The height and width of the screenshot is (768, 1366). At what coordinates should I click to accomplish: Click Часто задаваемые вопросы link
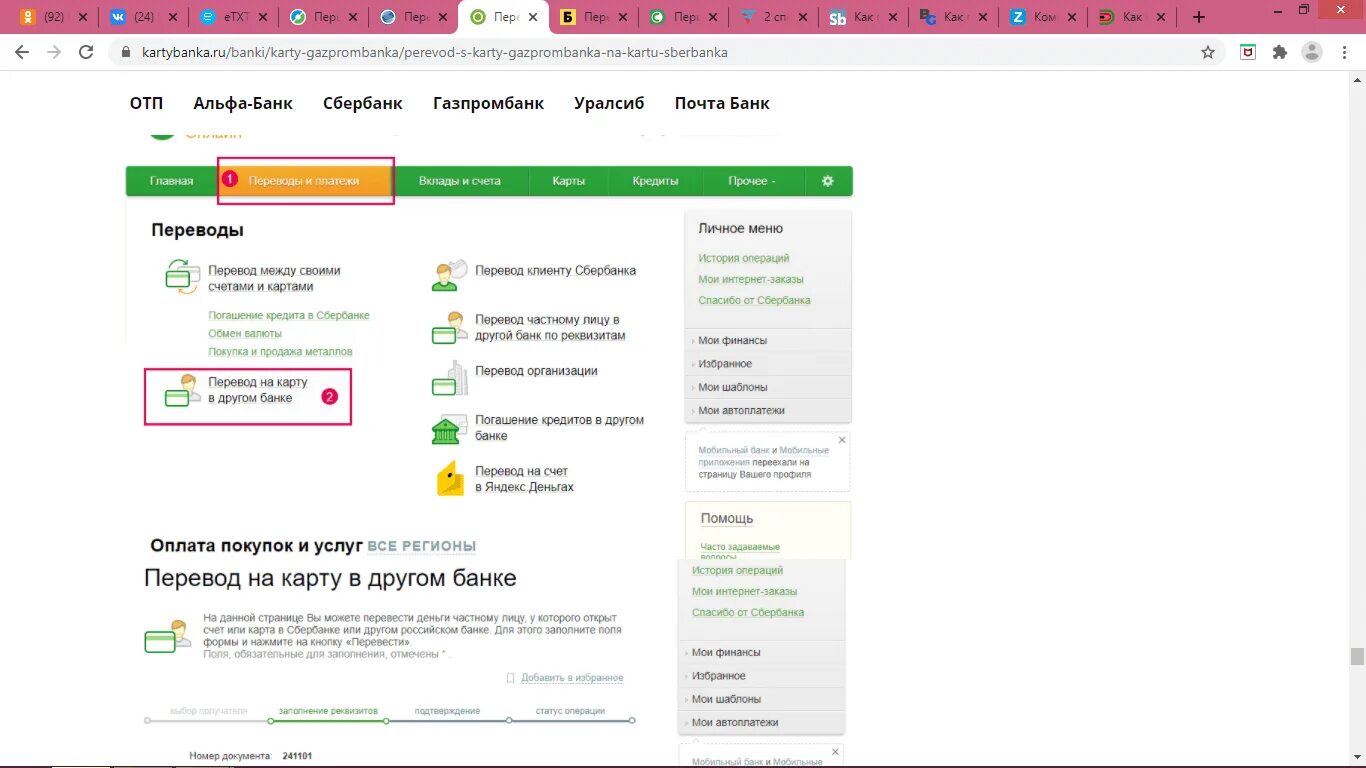pyautogui.click(x=740, y=551)
